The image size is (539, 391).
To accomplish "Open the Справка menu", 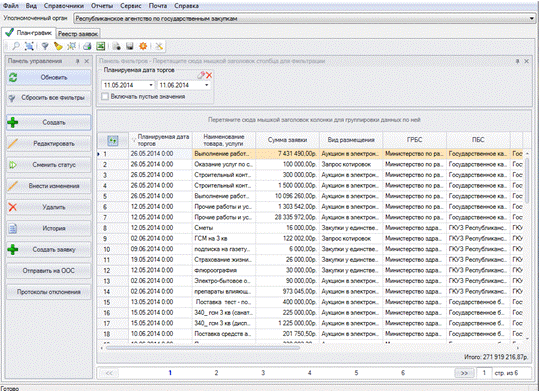I will point(186,6).
